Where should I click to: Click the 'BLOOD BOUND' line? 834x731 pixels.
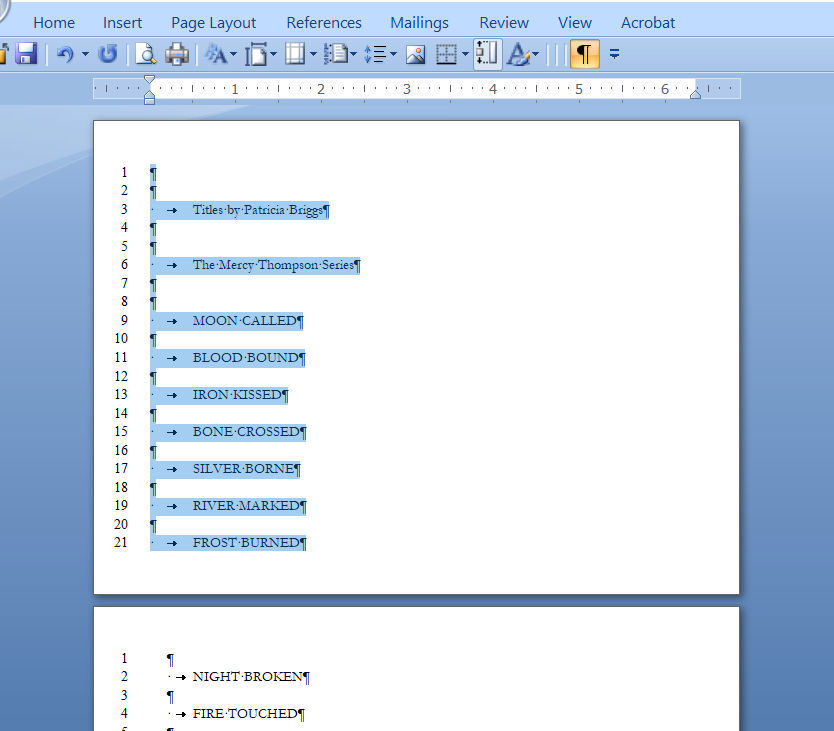(246, 358)
